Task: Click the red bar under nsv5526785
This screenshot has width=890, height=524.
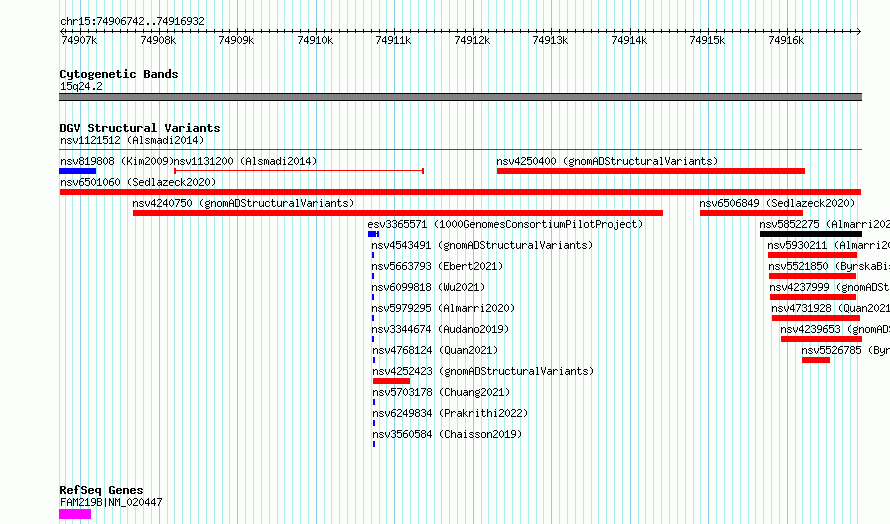Action: pyautogui.click(x=816, y=360)
